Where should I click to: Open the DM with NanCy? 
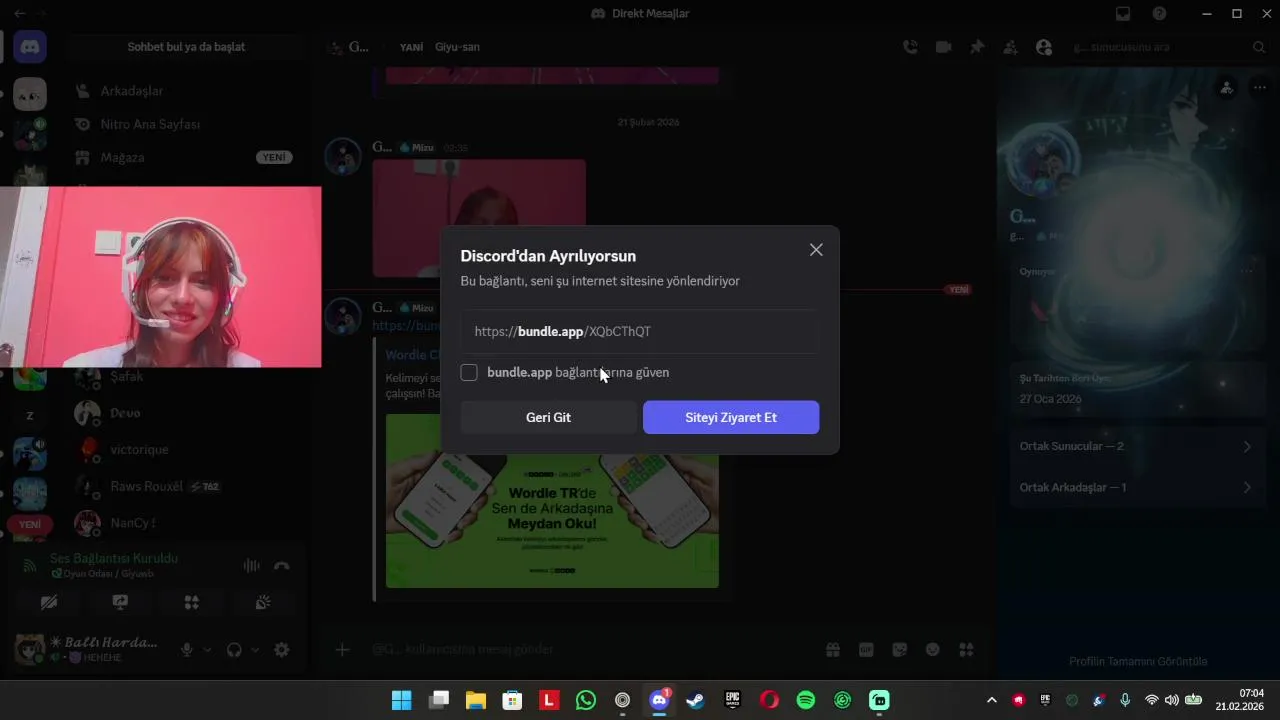[x=185, y=522]
